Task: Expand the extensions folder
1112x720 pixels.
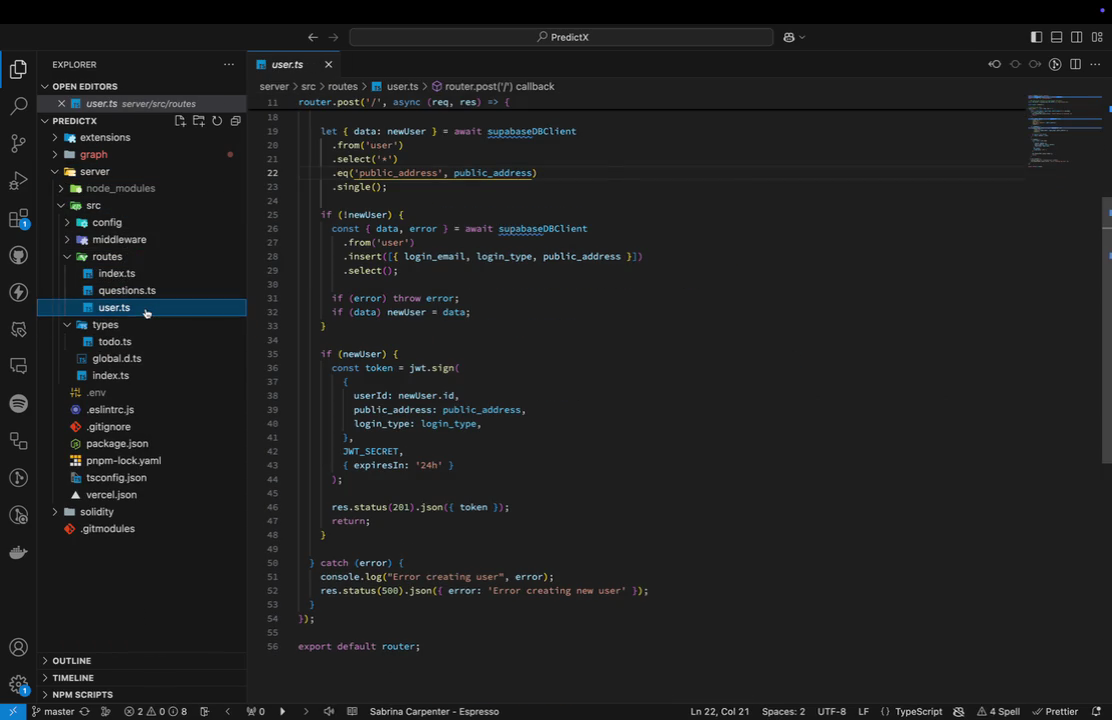Action: pyautogui.click(x=142, y=138)
